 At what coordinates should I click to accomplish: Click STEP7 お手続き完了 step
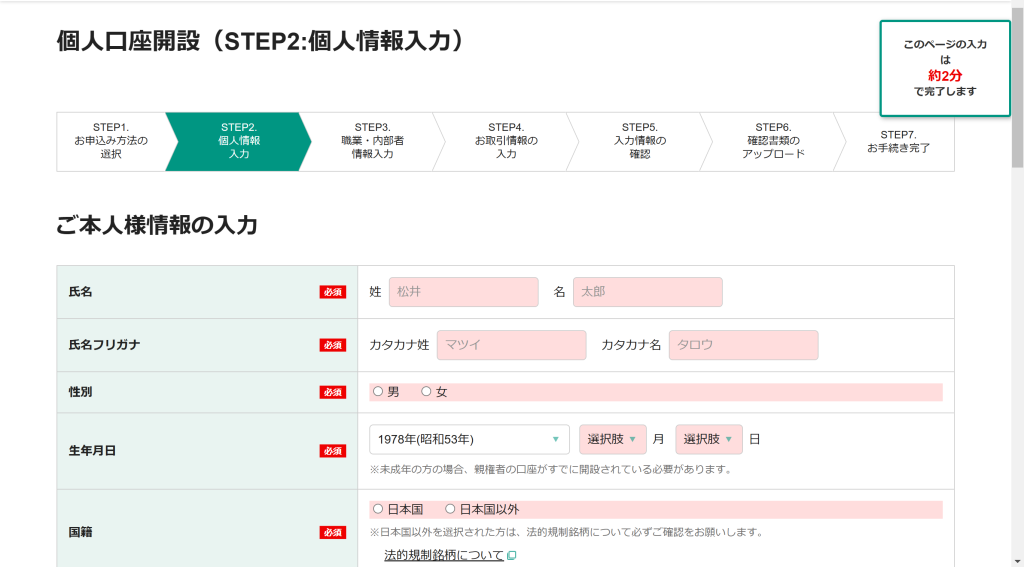897,141
